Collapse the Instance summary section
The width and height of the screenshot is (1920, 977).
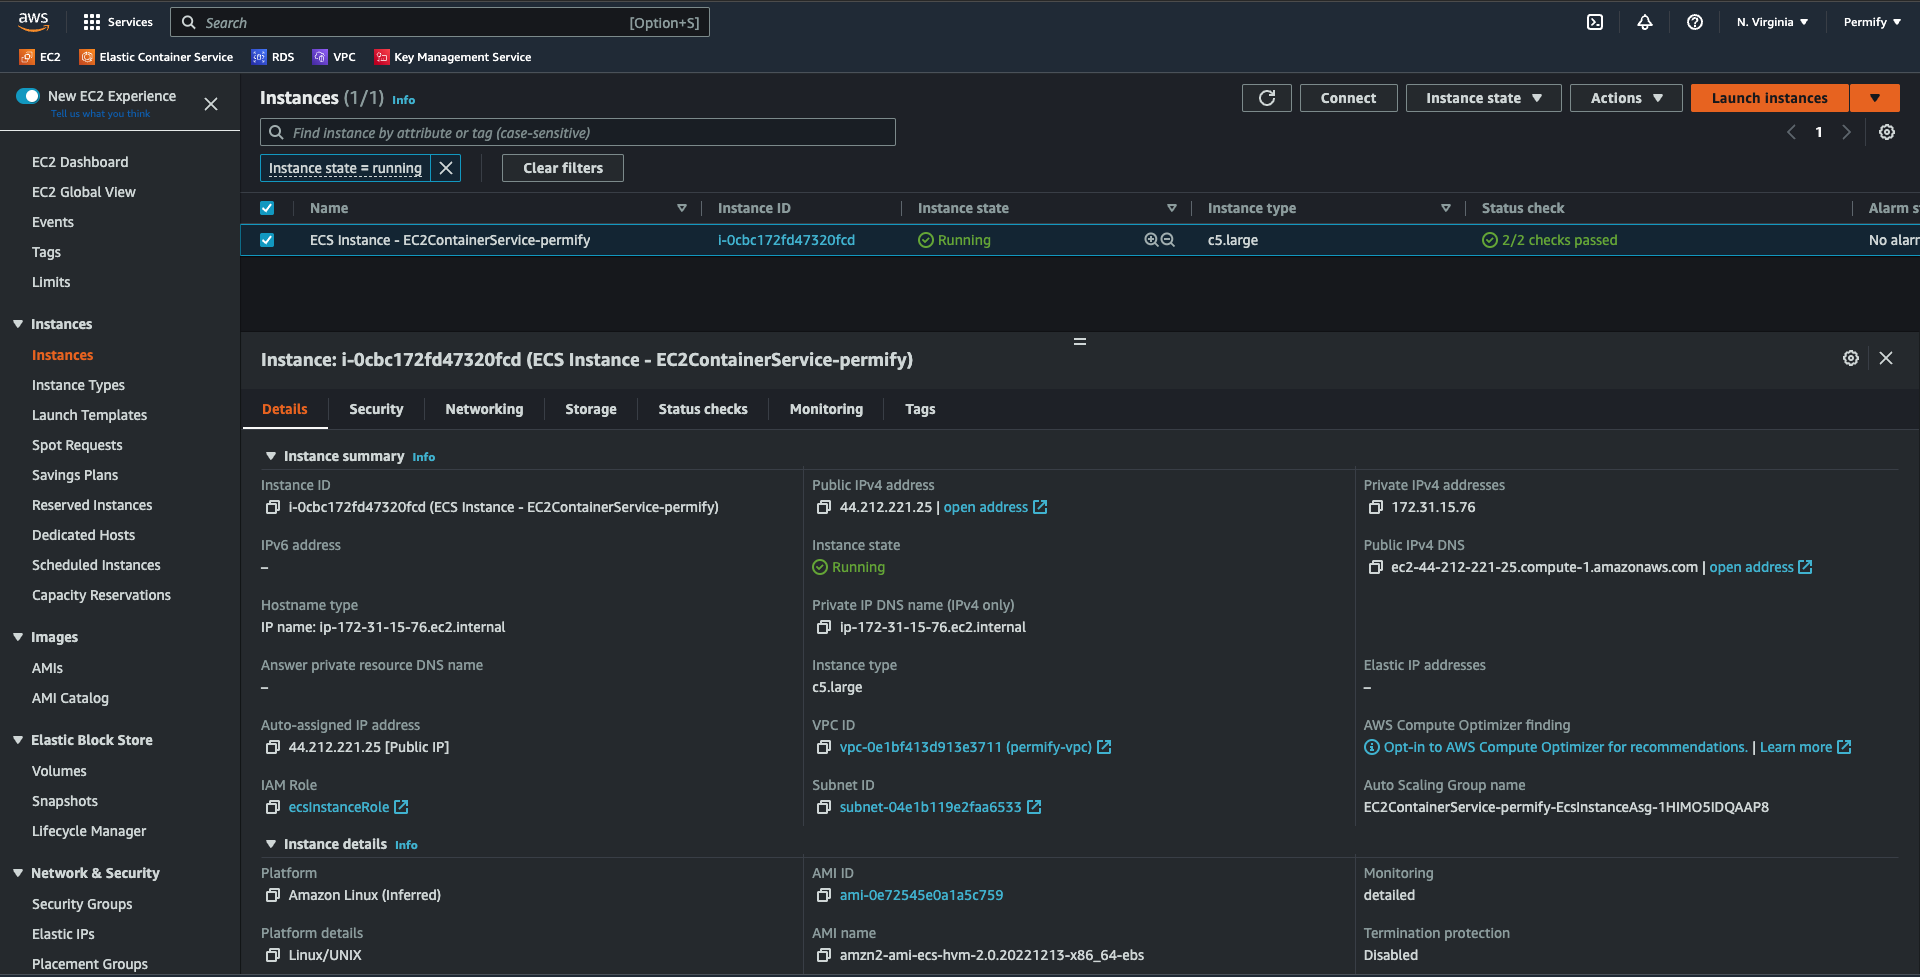tap(270, 456)
